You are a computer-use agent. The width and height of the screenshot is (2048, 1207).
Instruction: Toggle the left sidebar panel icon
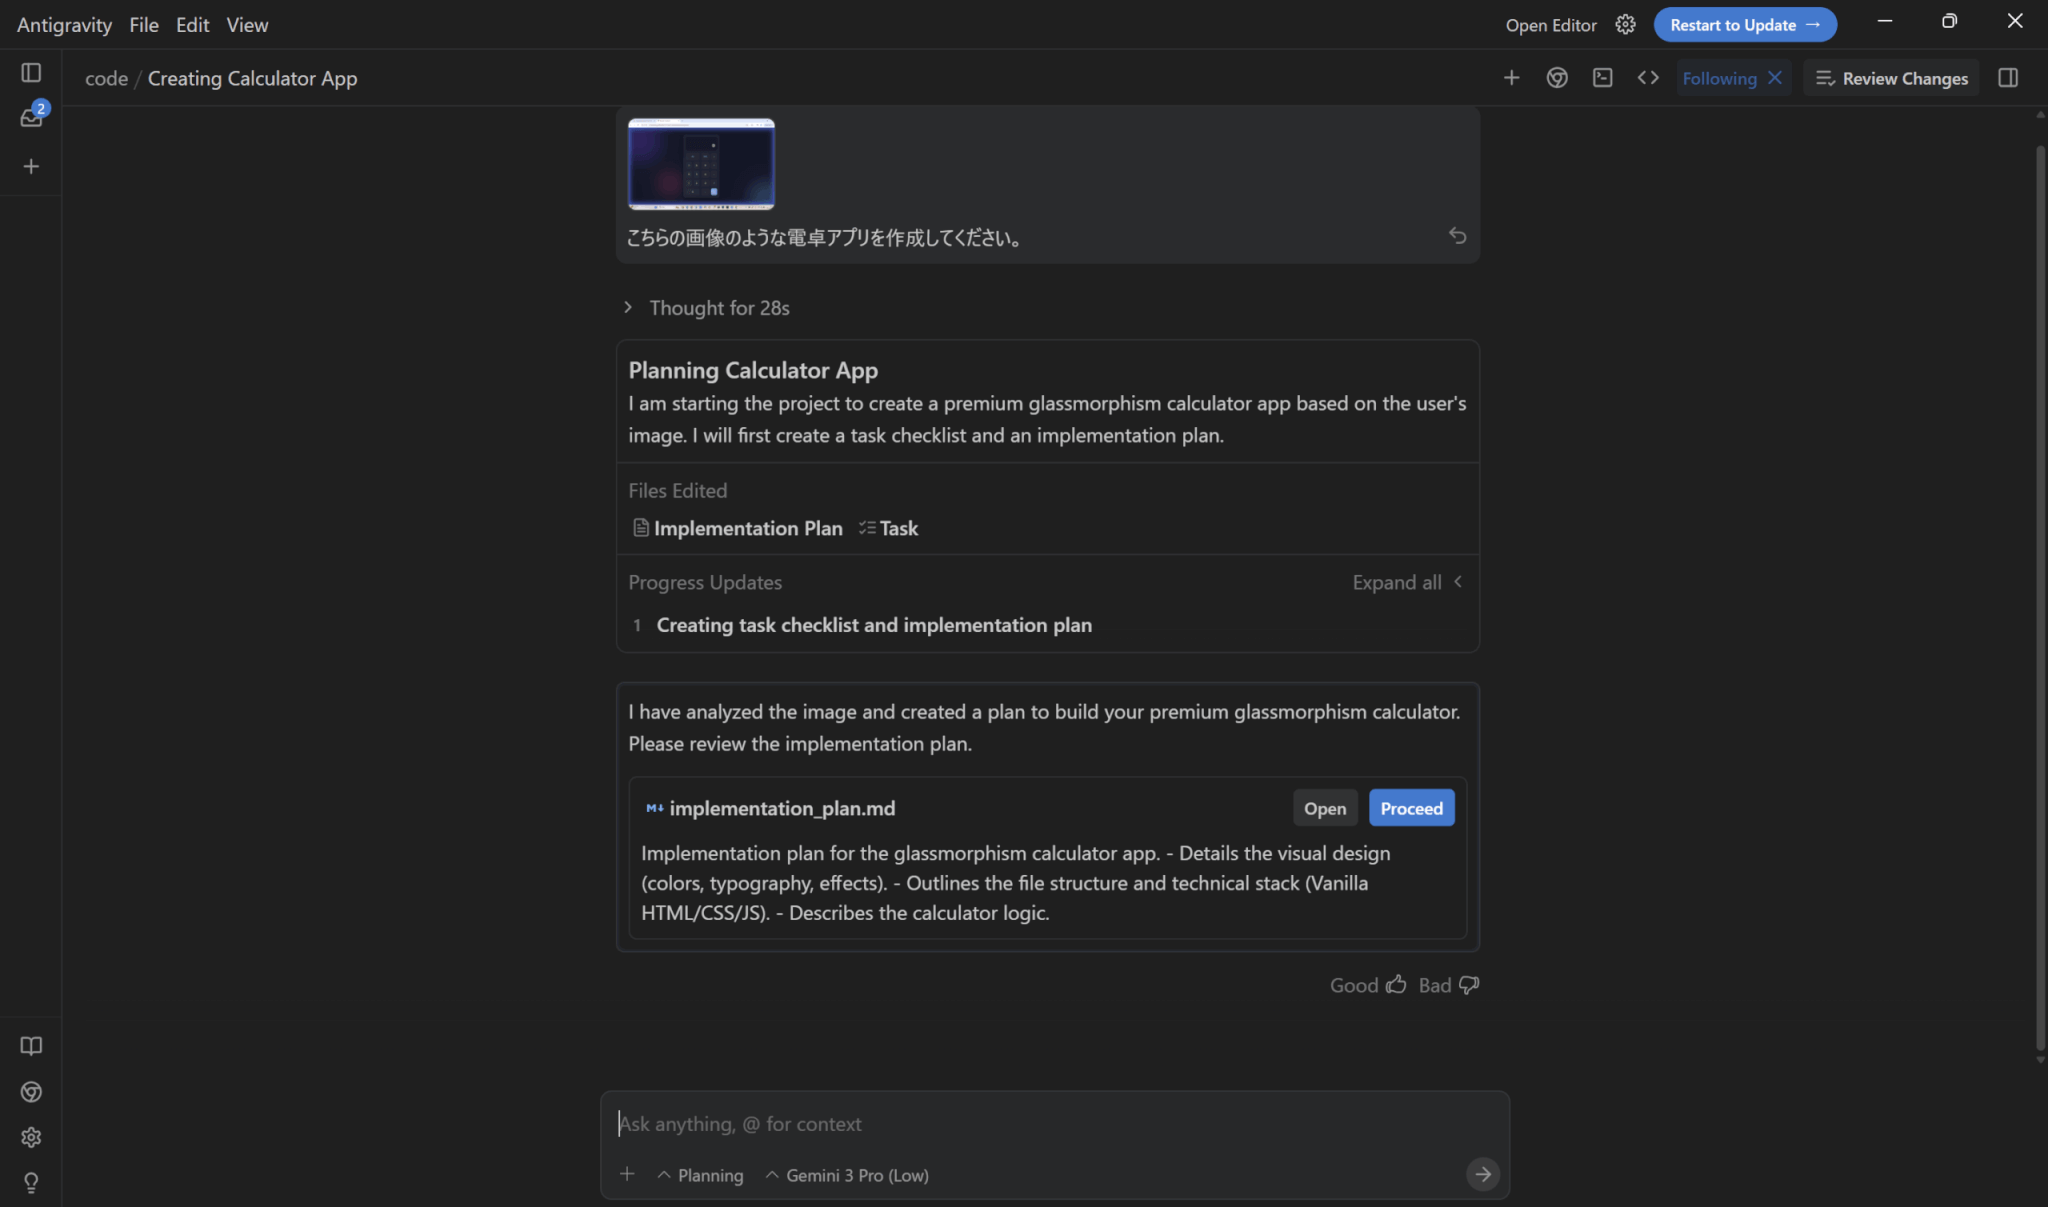pyautogui.click(x=31, y=73)
